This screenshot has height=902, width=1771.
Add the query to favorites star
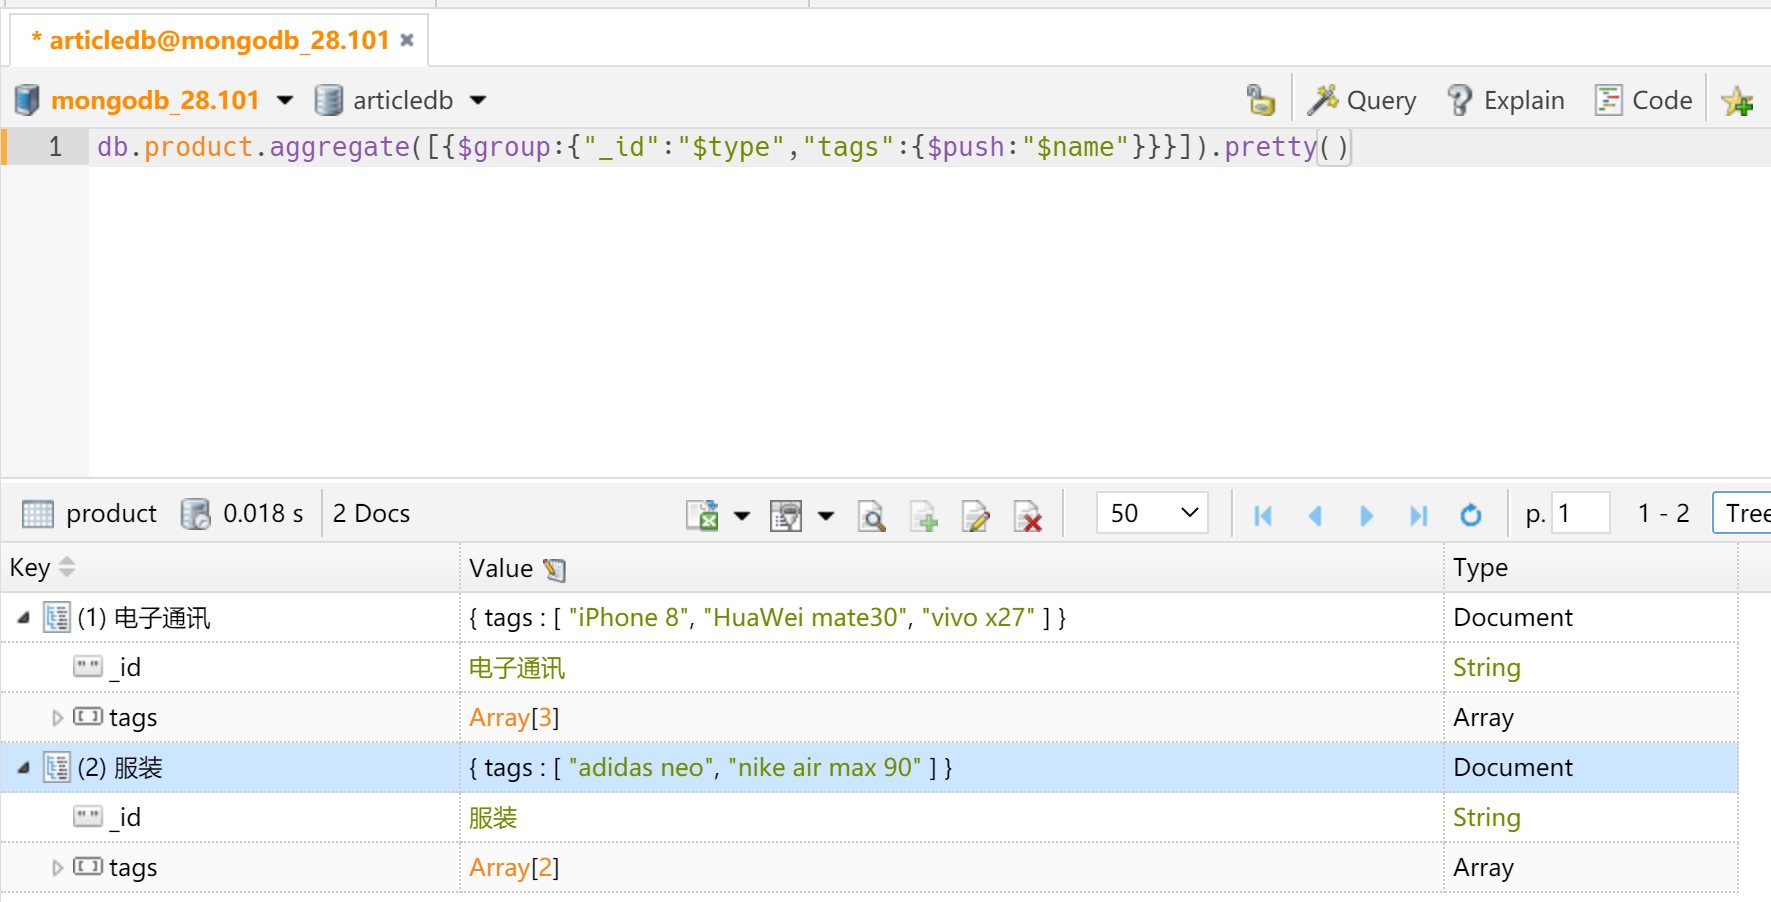coord(1737,101)
